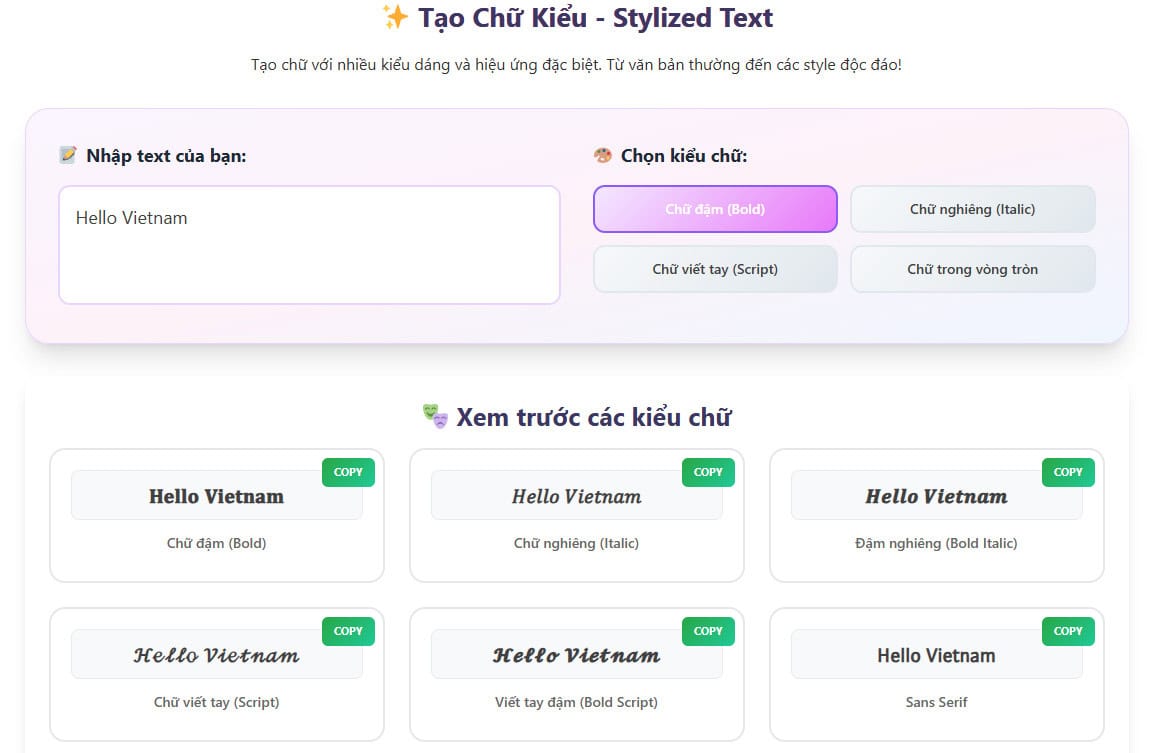Copy the Chữ nghiêng (Italic) preview text
Image resolution: width=1166 pixels, height=753 pixels.
point(708,472)
